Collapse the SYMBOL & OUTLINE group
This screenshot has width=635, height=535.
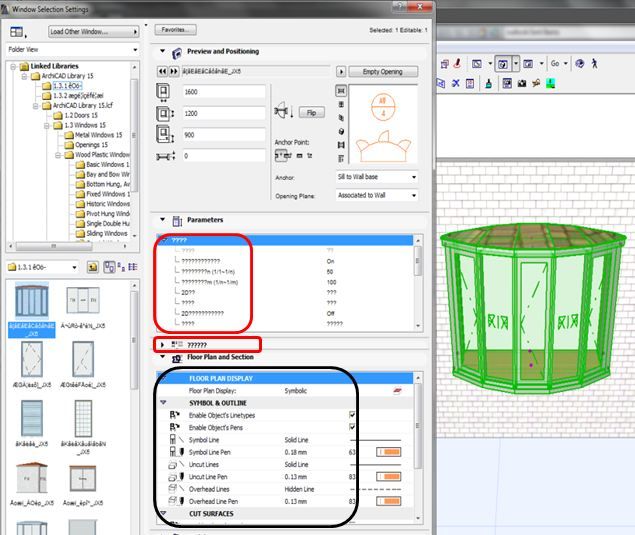coord(163,403)
